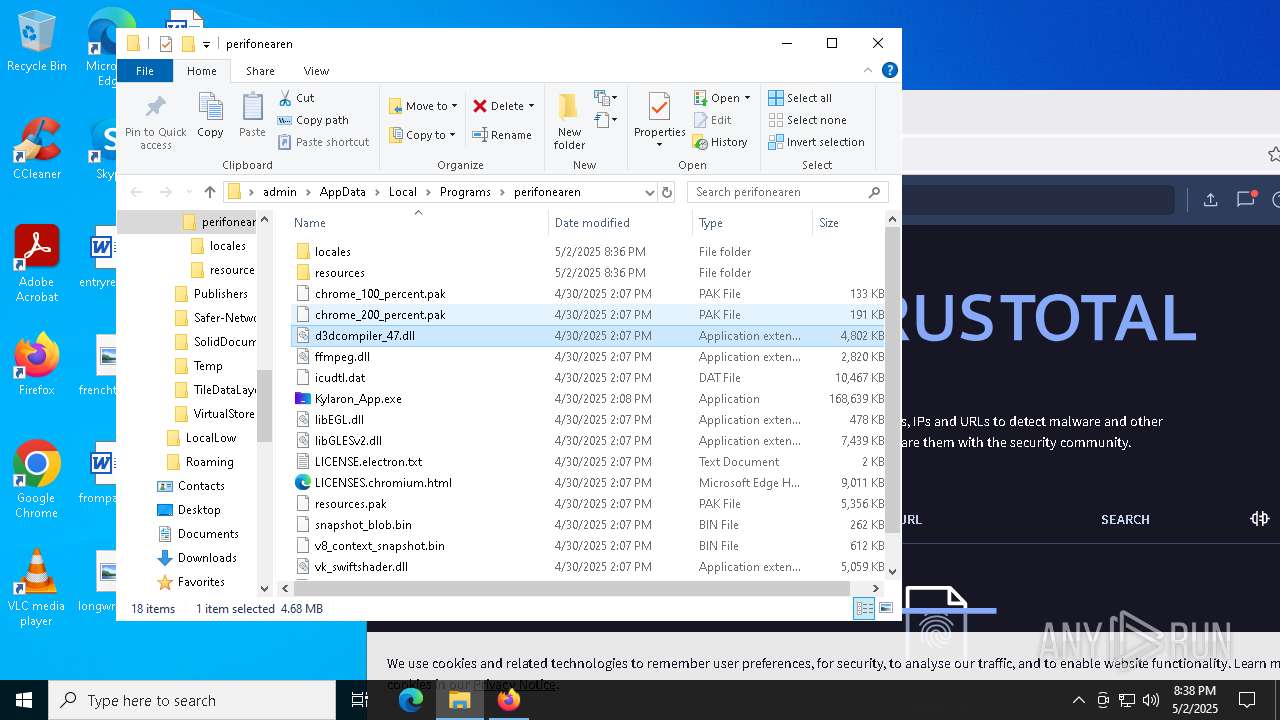Open the notification center on taskbar
The width and height of the screenshot is (1280, 720).
click(1247, 700)
